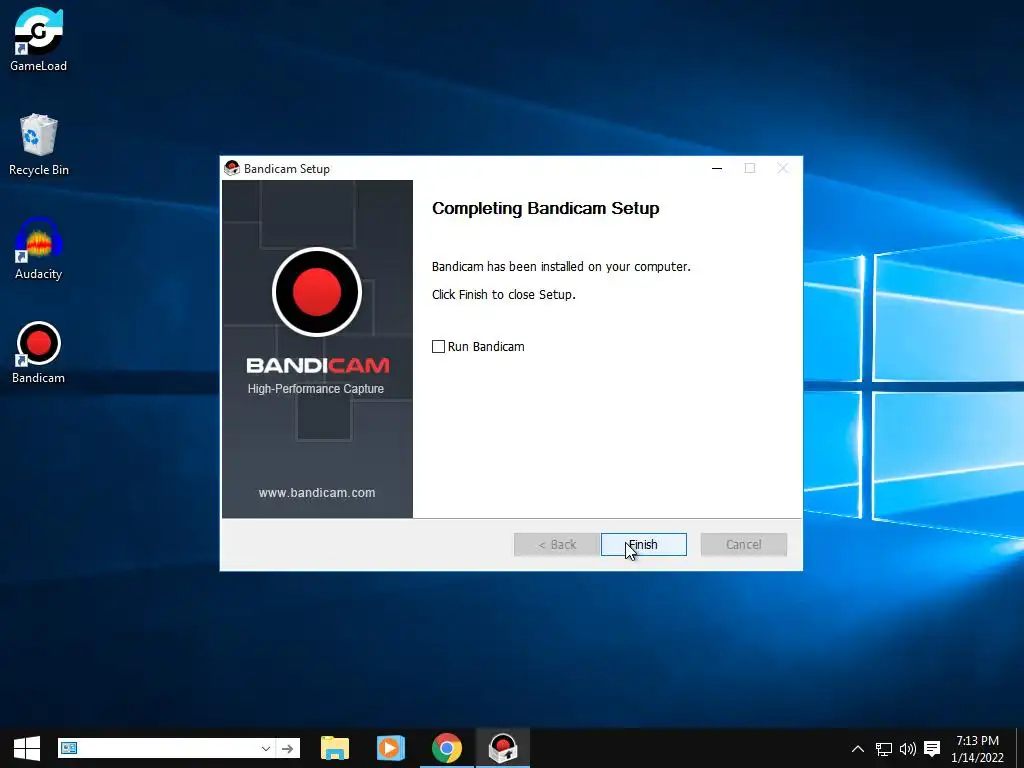Open Google Chrome from the taskbar
1024x768 pixels.
[447, 748]
